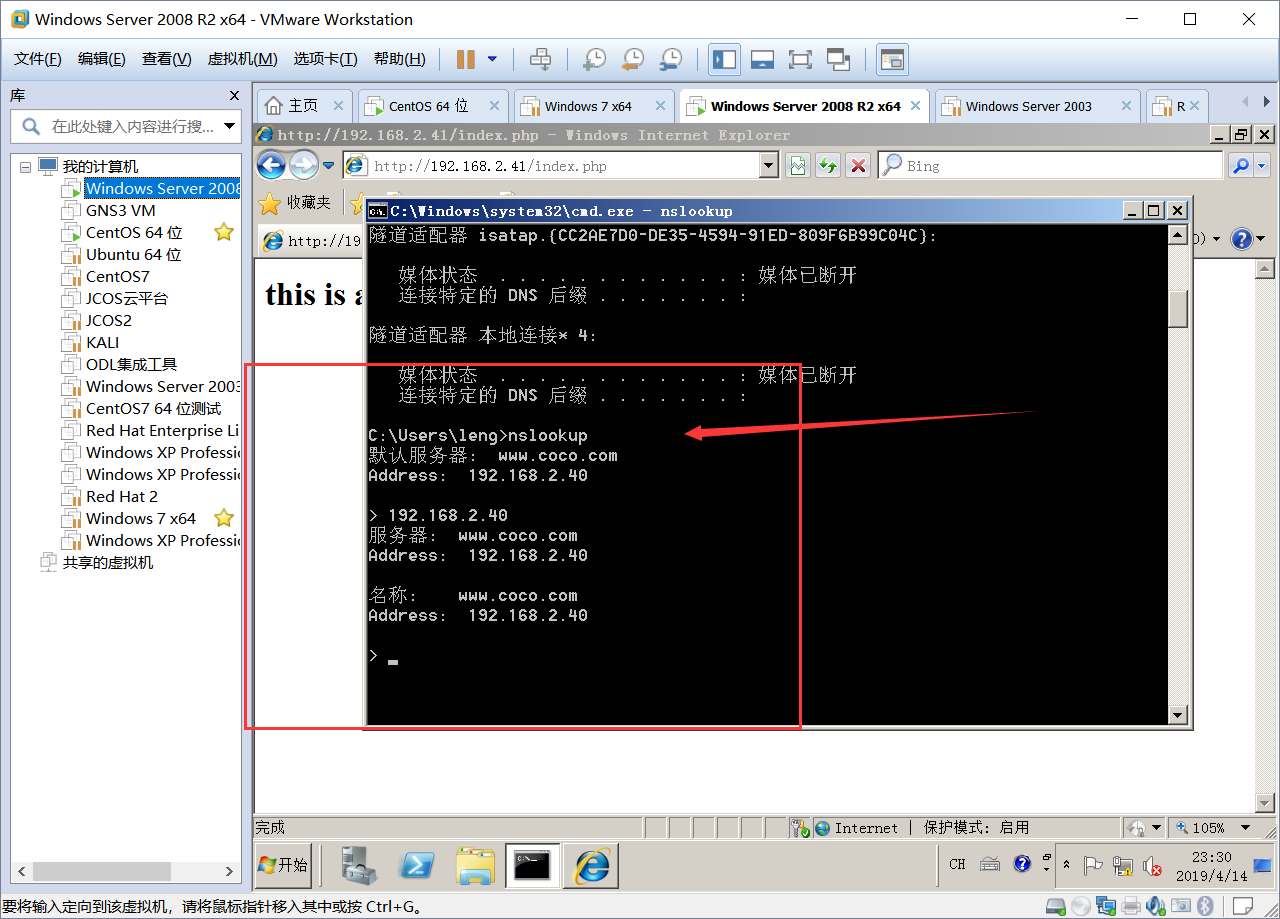Screen dimensions: 1280x919
Task: Enter full screen mode in VMware
Action: 800,59
